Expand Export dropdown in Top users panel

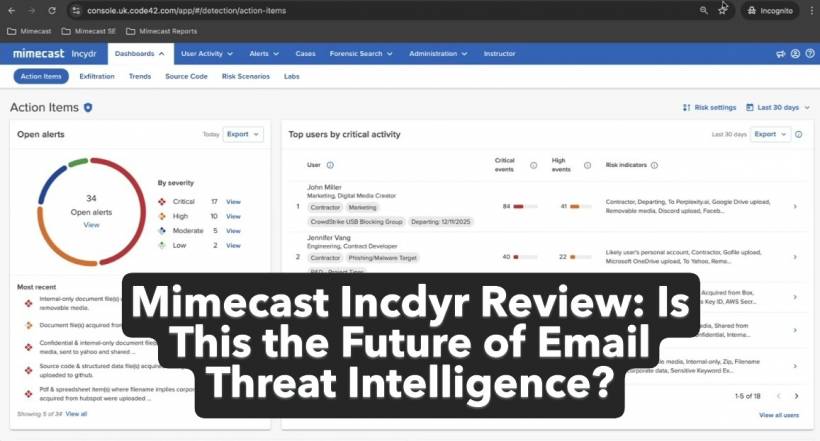[x=771, y=133]
